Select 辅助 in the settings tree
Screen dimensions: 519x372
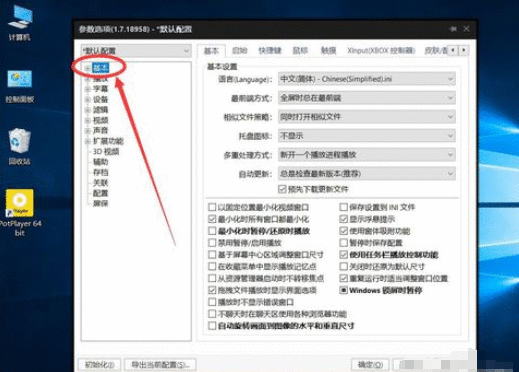click(100, 162)
